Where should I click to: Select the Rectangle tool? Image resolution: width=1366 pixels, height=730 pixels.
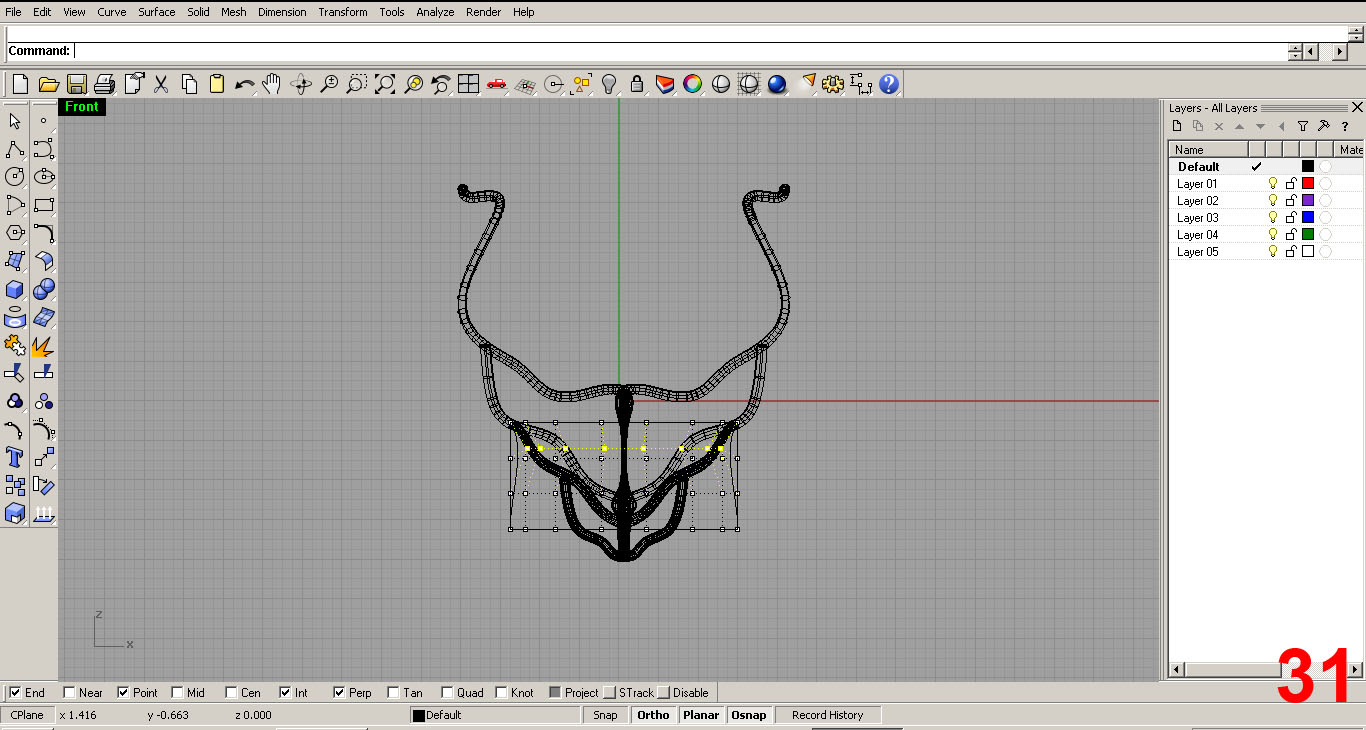(44, 205)
